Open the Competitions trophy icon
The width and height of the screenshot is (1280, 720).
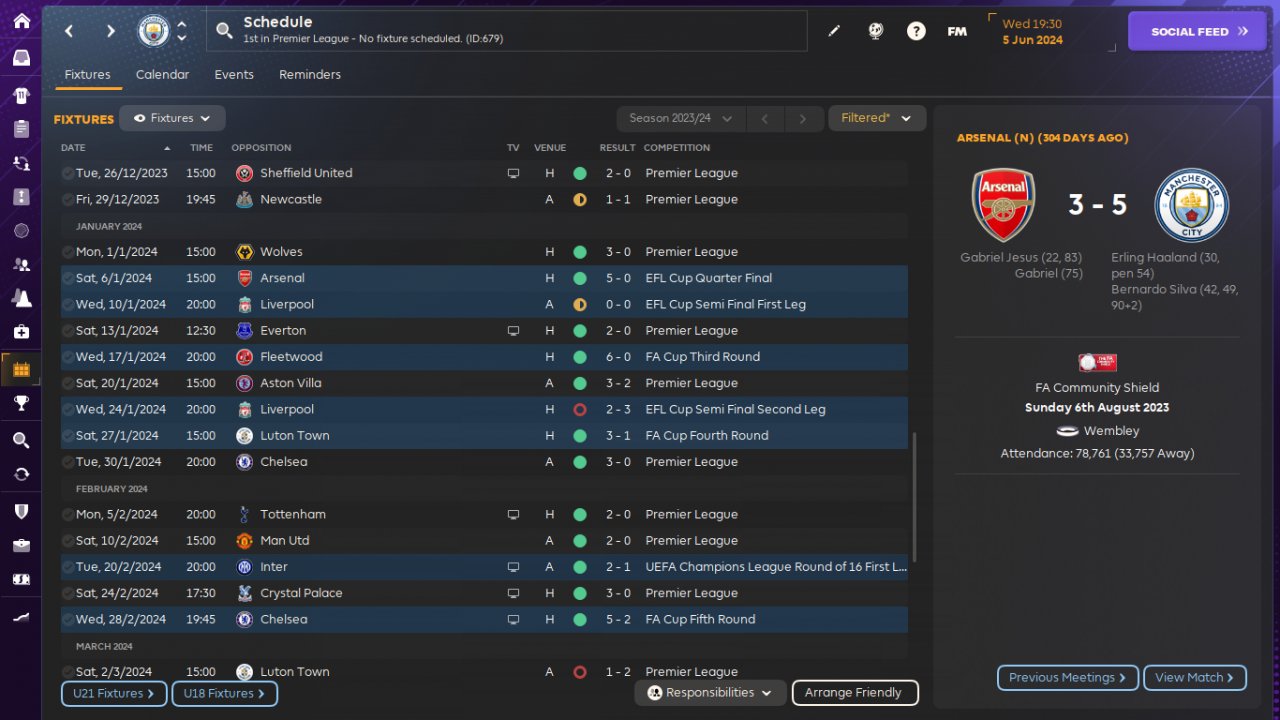[x=21, y=403]
